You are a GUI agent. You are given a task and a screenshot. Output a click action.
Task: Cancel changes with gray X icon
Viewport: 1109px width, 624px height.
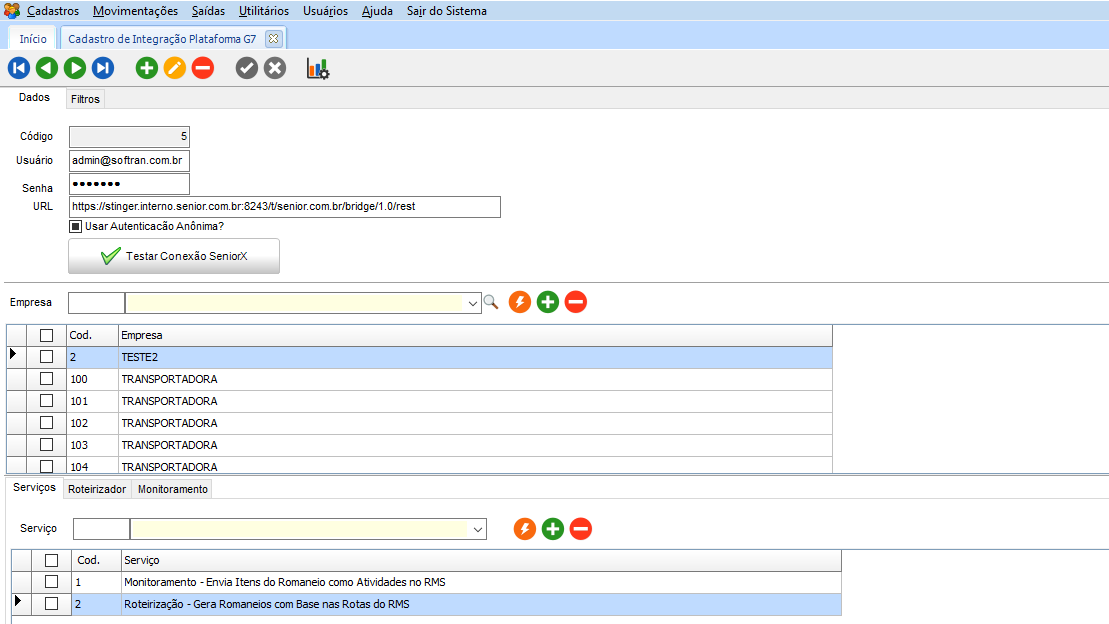pyautogui.click(x=275, y=68)
